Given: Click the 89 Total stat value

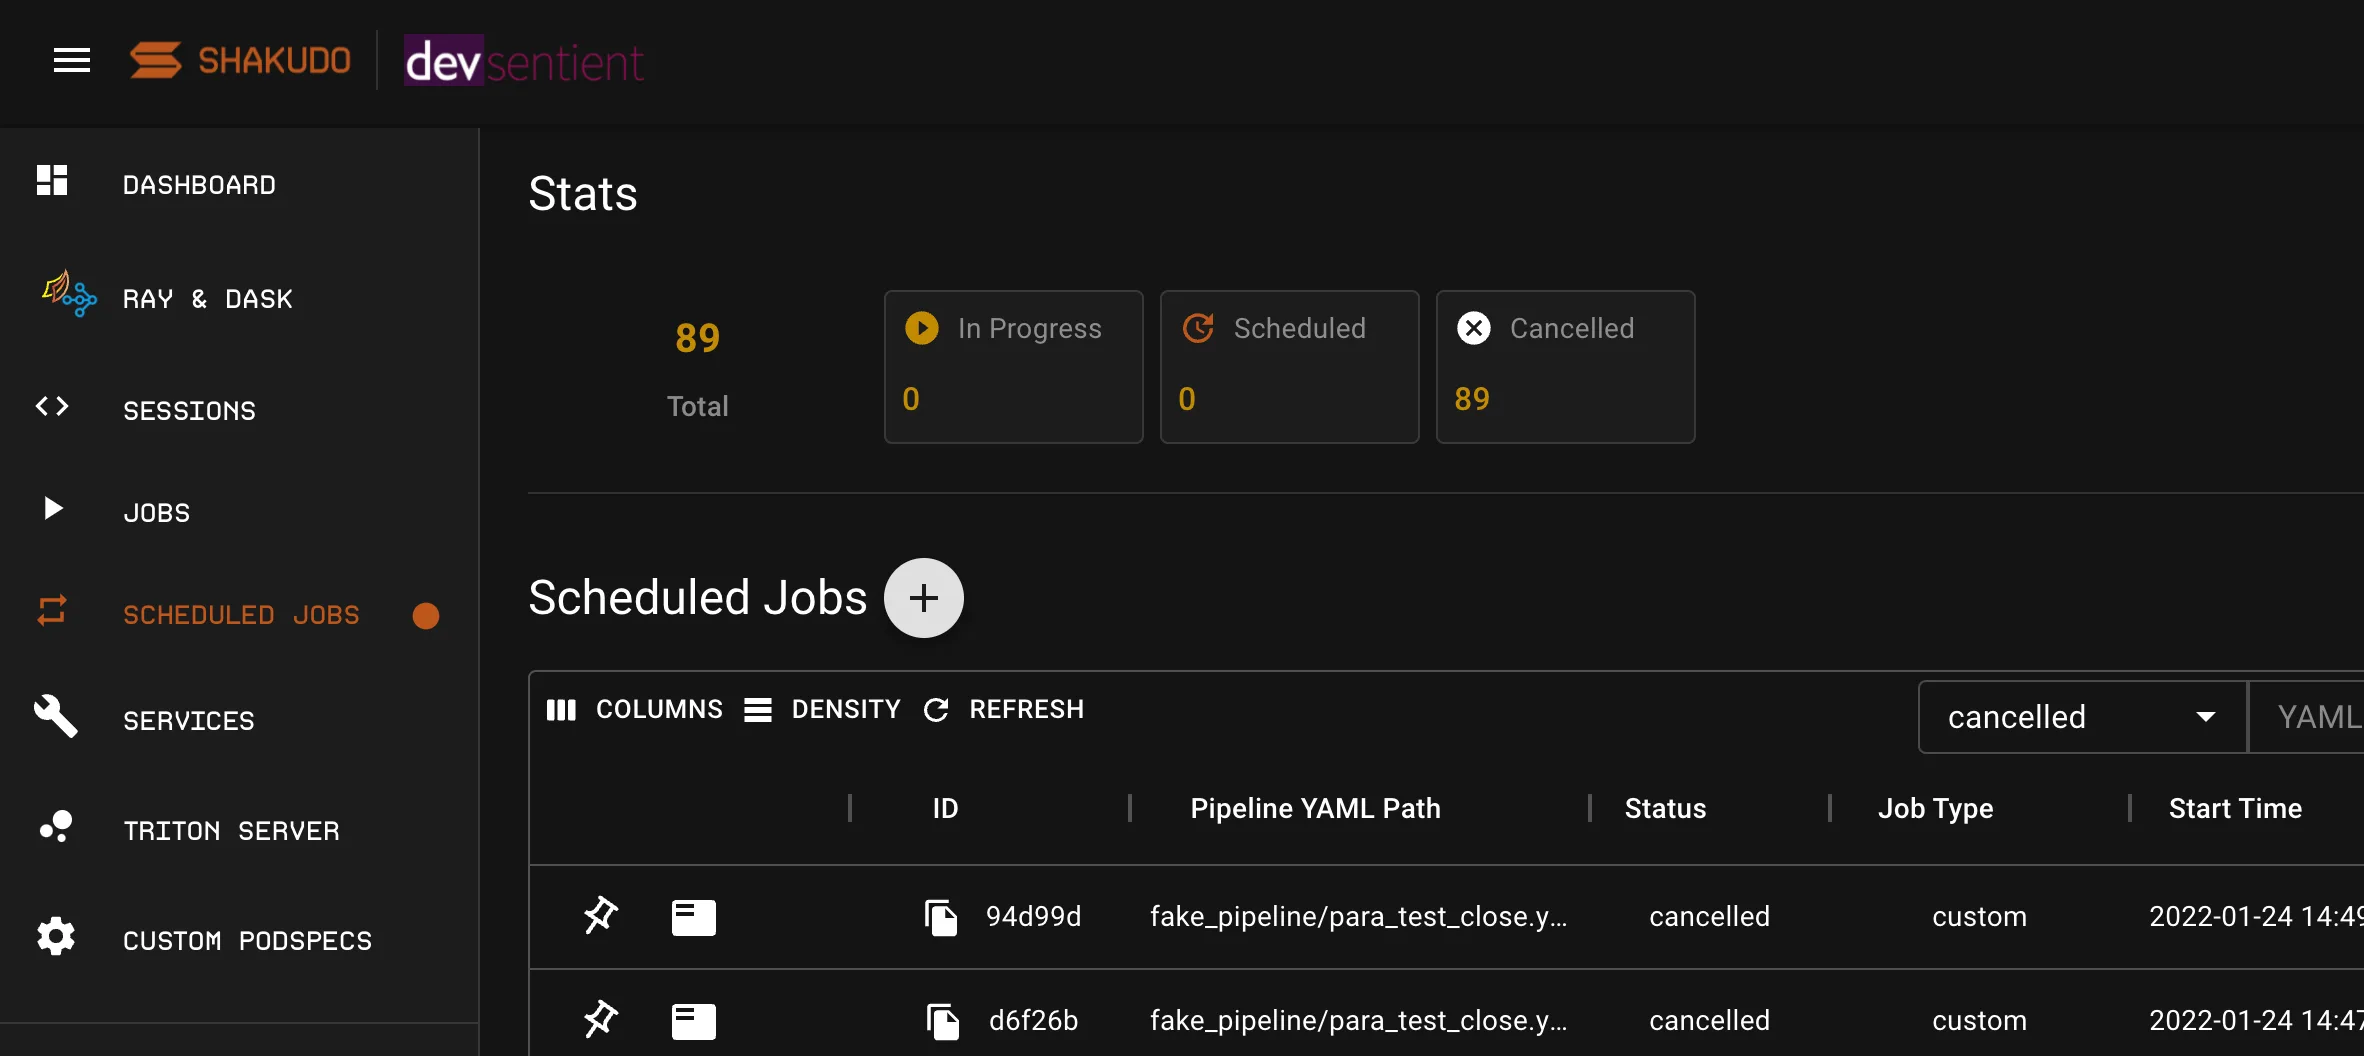Looking at the screenshot, I should [697, 338].
